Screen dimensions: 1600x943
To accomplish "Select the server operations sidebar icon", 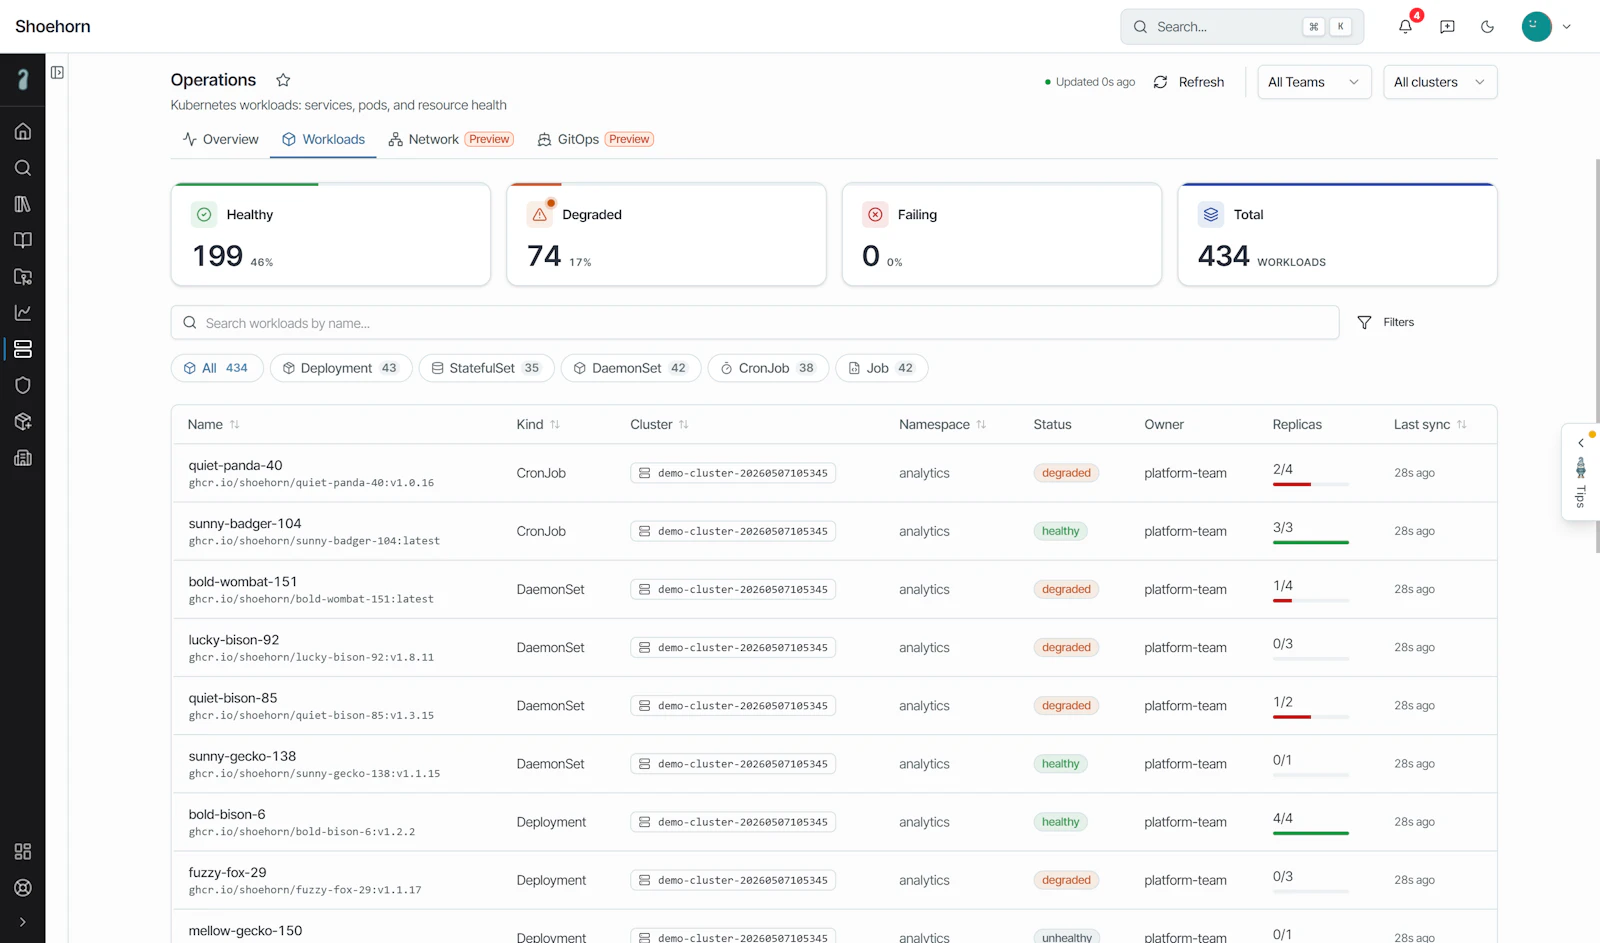I will coord(23,349).
